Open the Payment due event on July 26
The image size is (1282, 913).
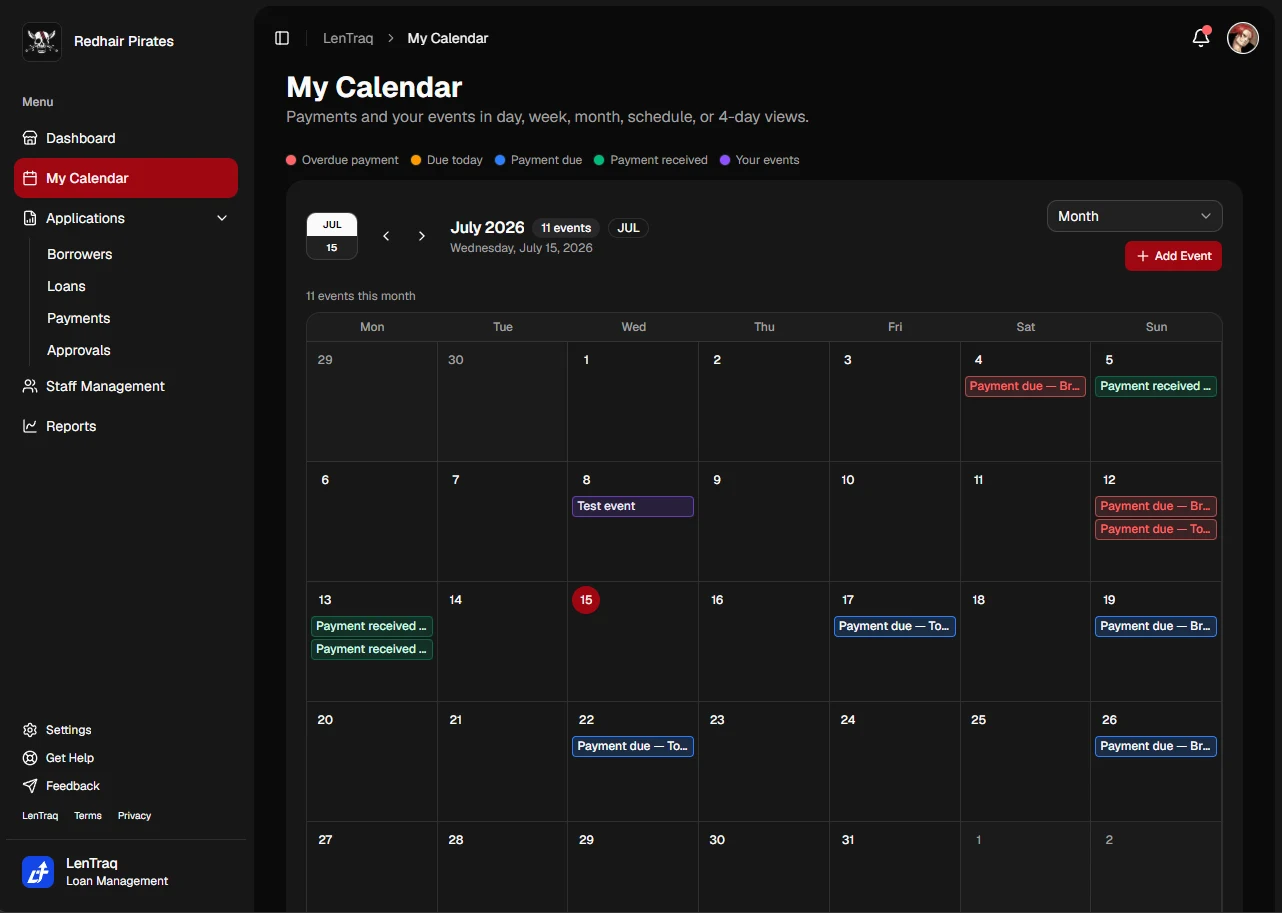1156,746
